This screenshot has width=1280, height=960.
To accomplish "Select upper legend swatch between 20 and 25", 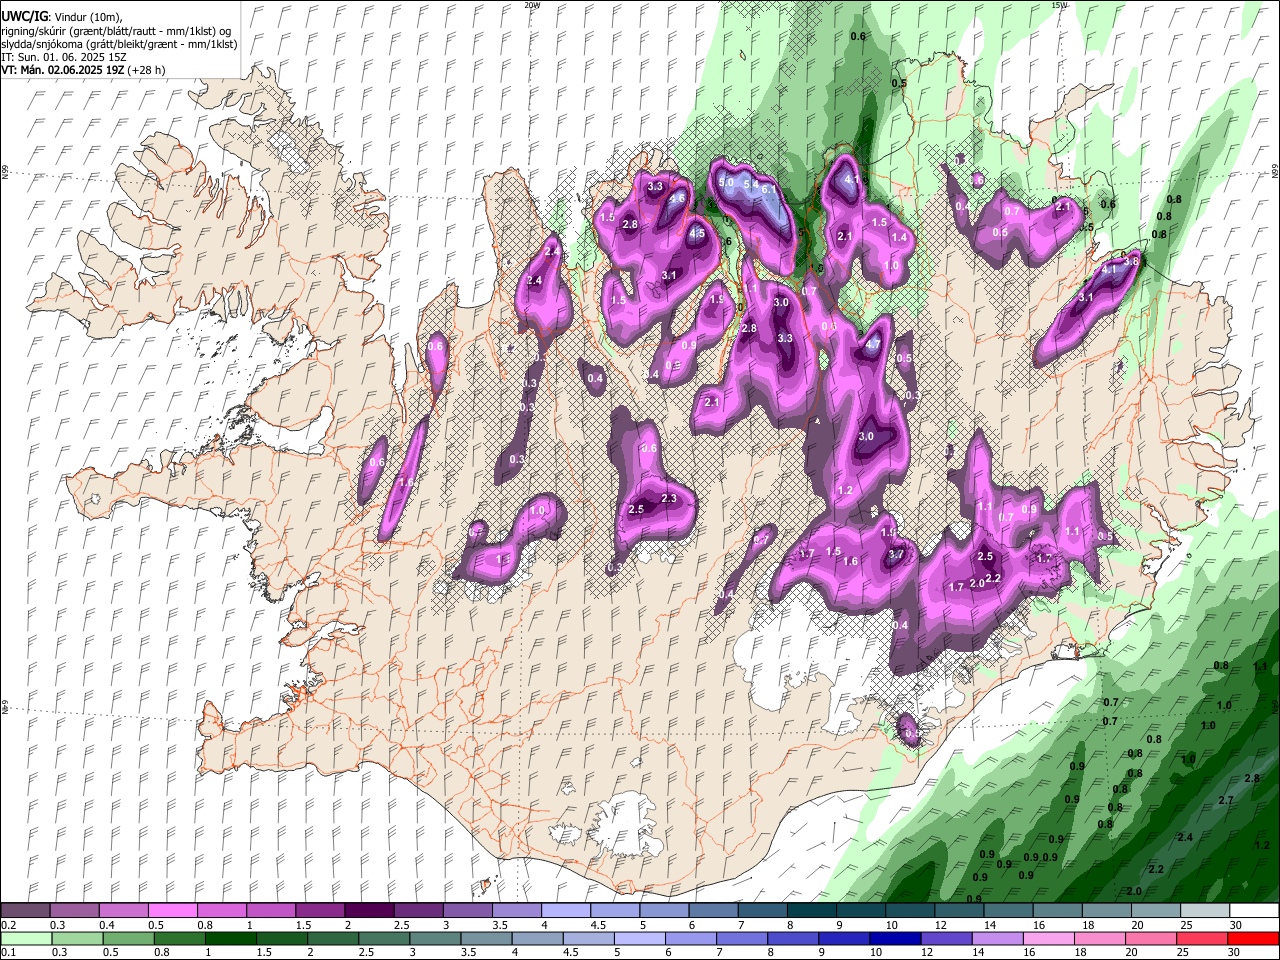I will coord(1154,911).
